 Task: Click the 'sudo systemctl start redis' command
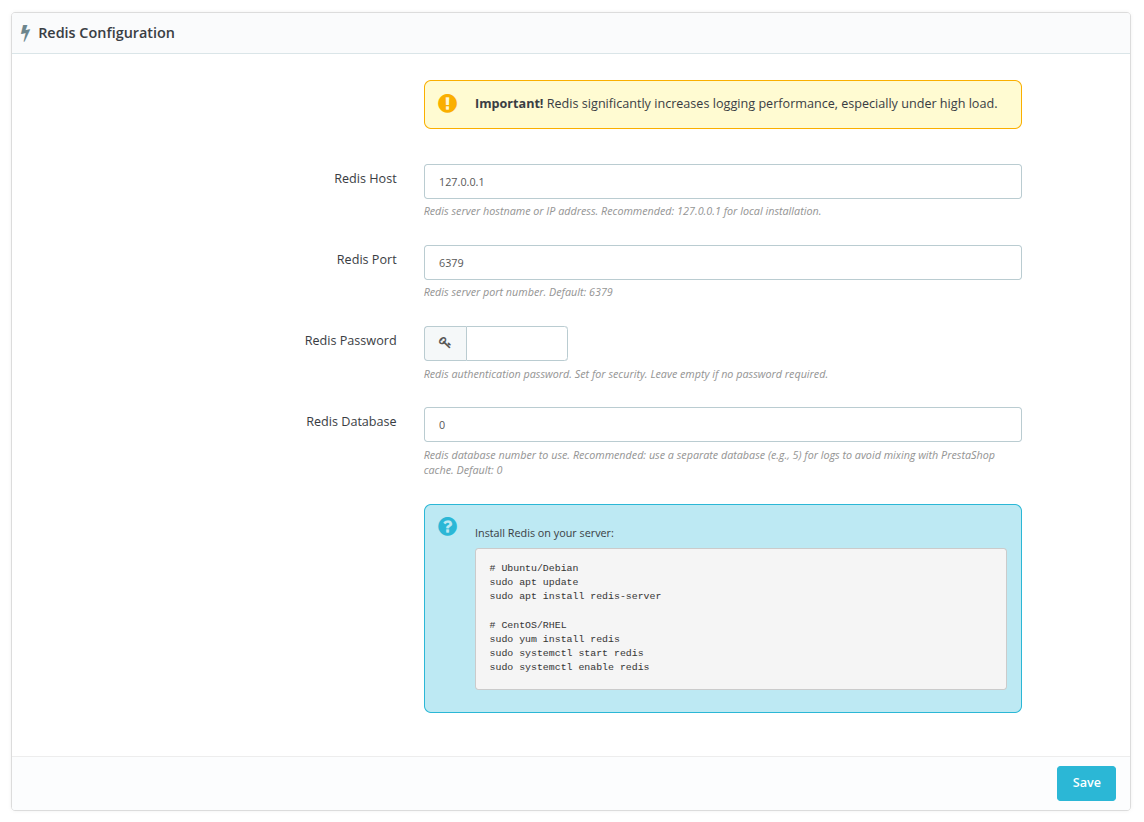point(567,653)
